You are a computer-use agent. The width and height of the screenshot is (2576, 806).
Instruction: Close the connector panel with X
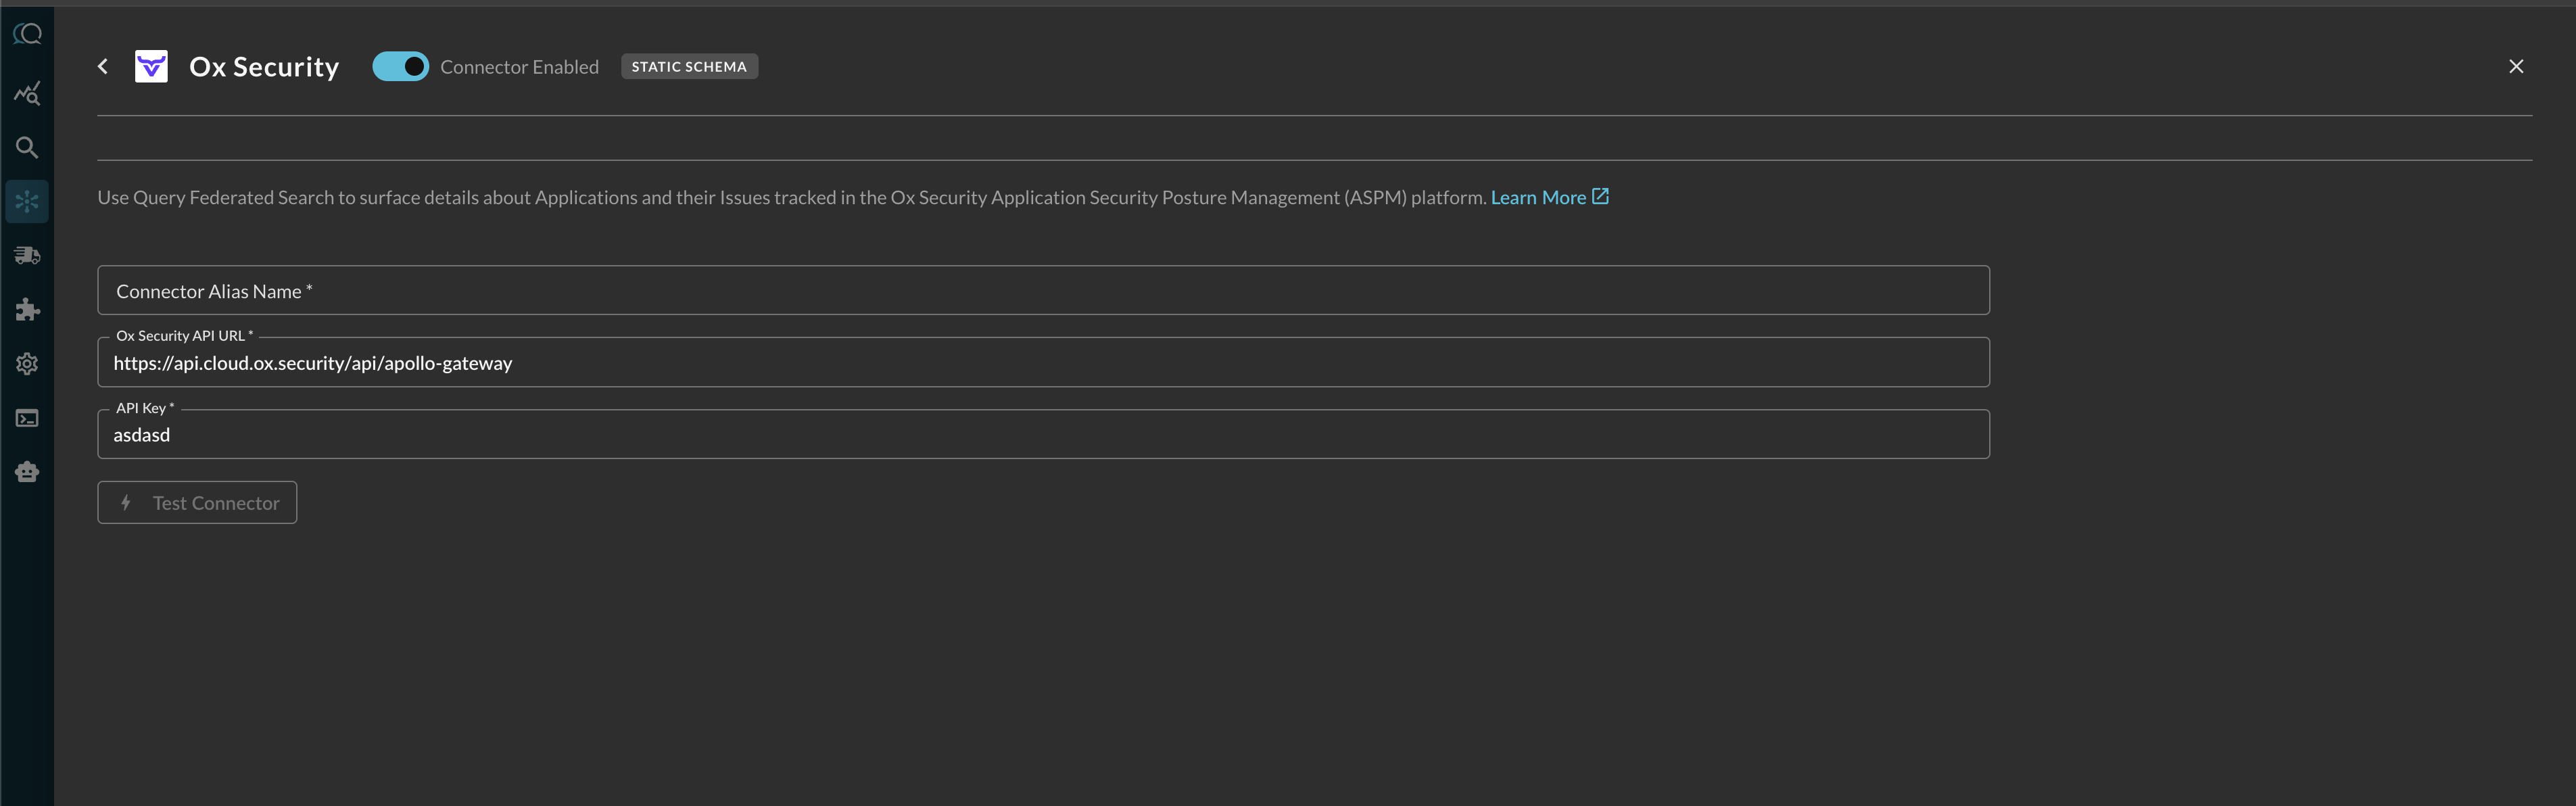[2516, 67]
